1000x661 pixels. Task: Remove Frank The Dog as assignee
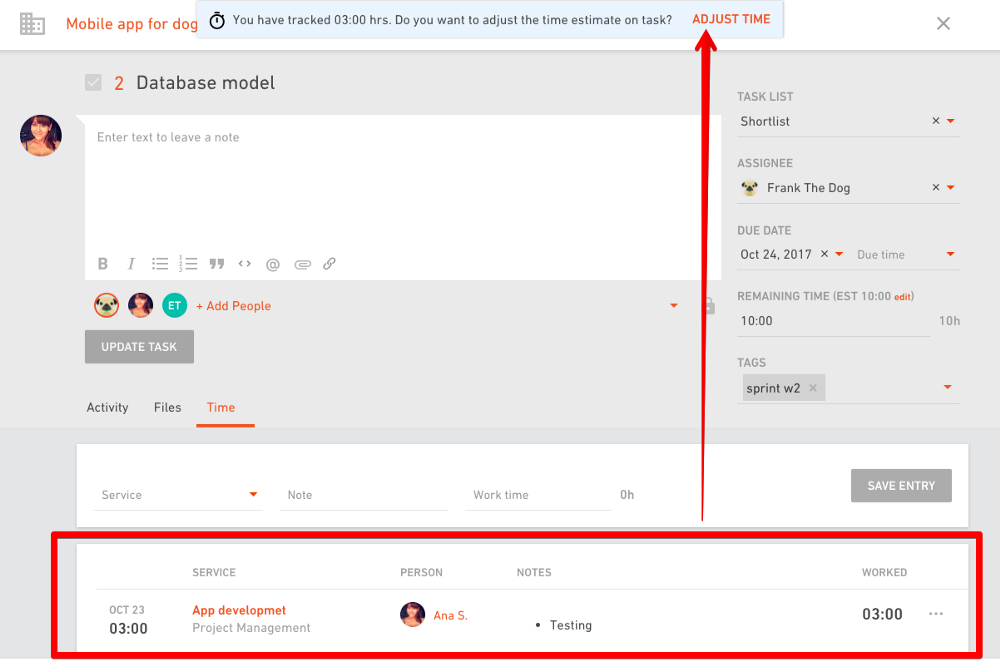936,187
